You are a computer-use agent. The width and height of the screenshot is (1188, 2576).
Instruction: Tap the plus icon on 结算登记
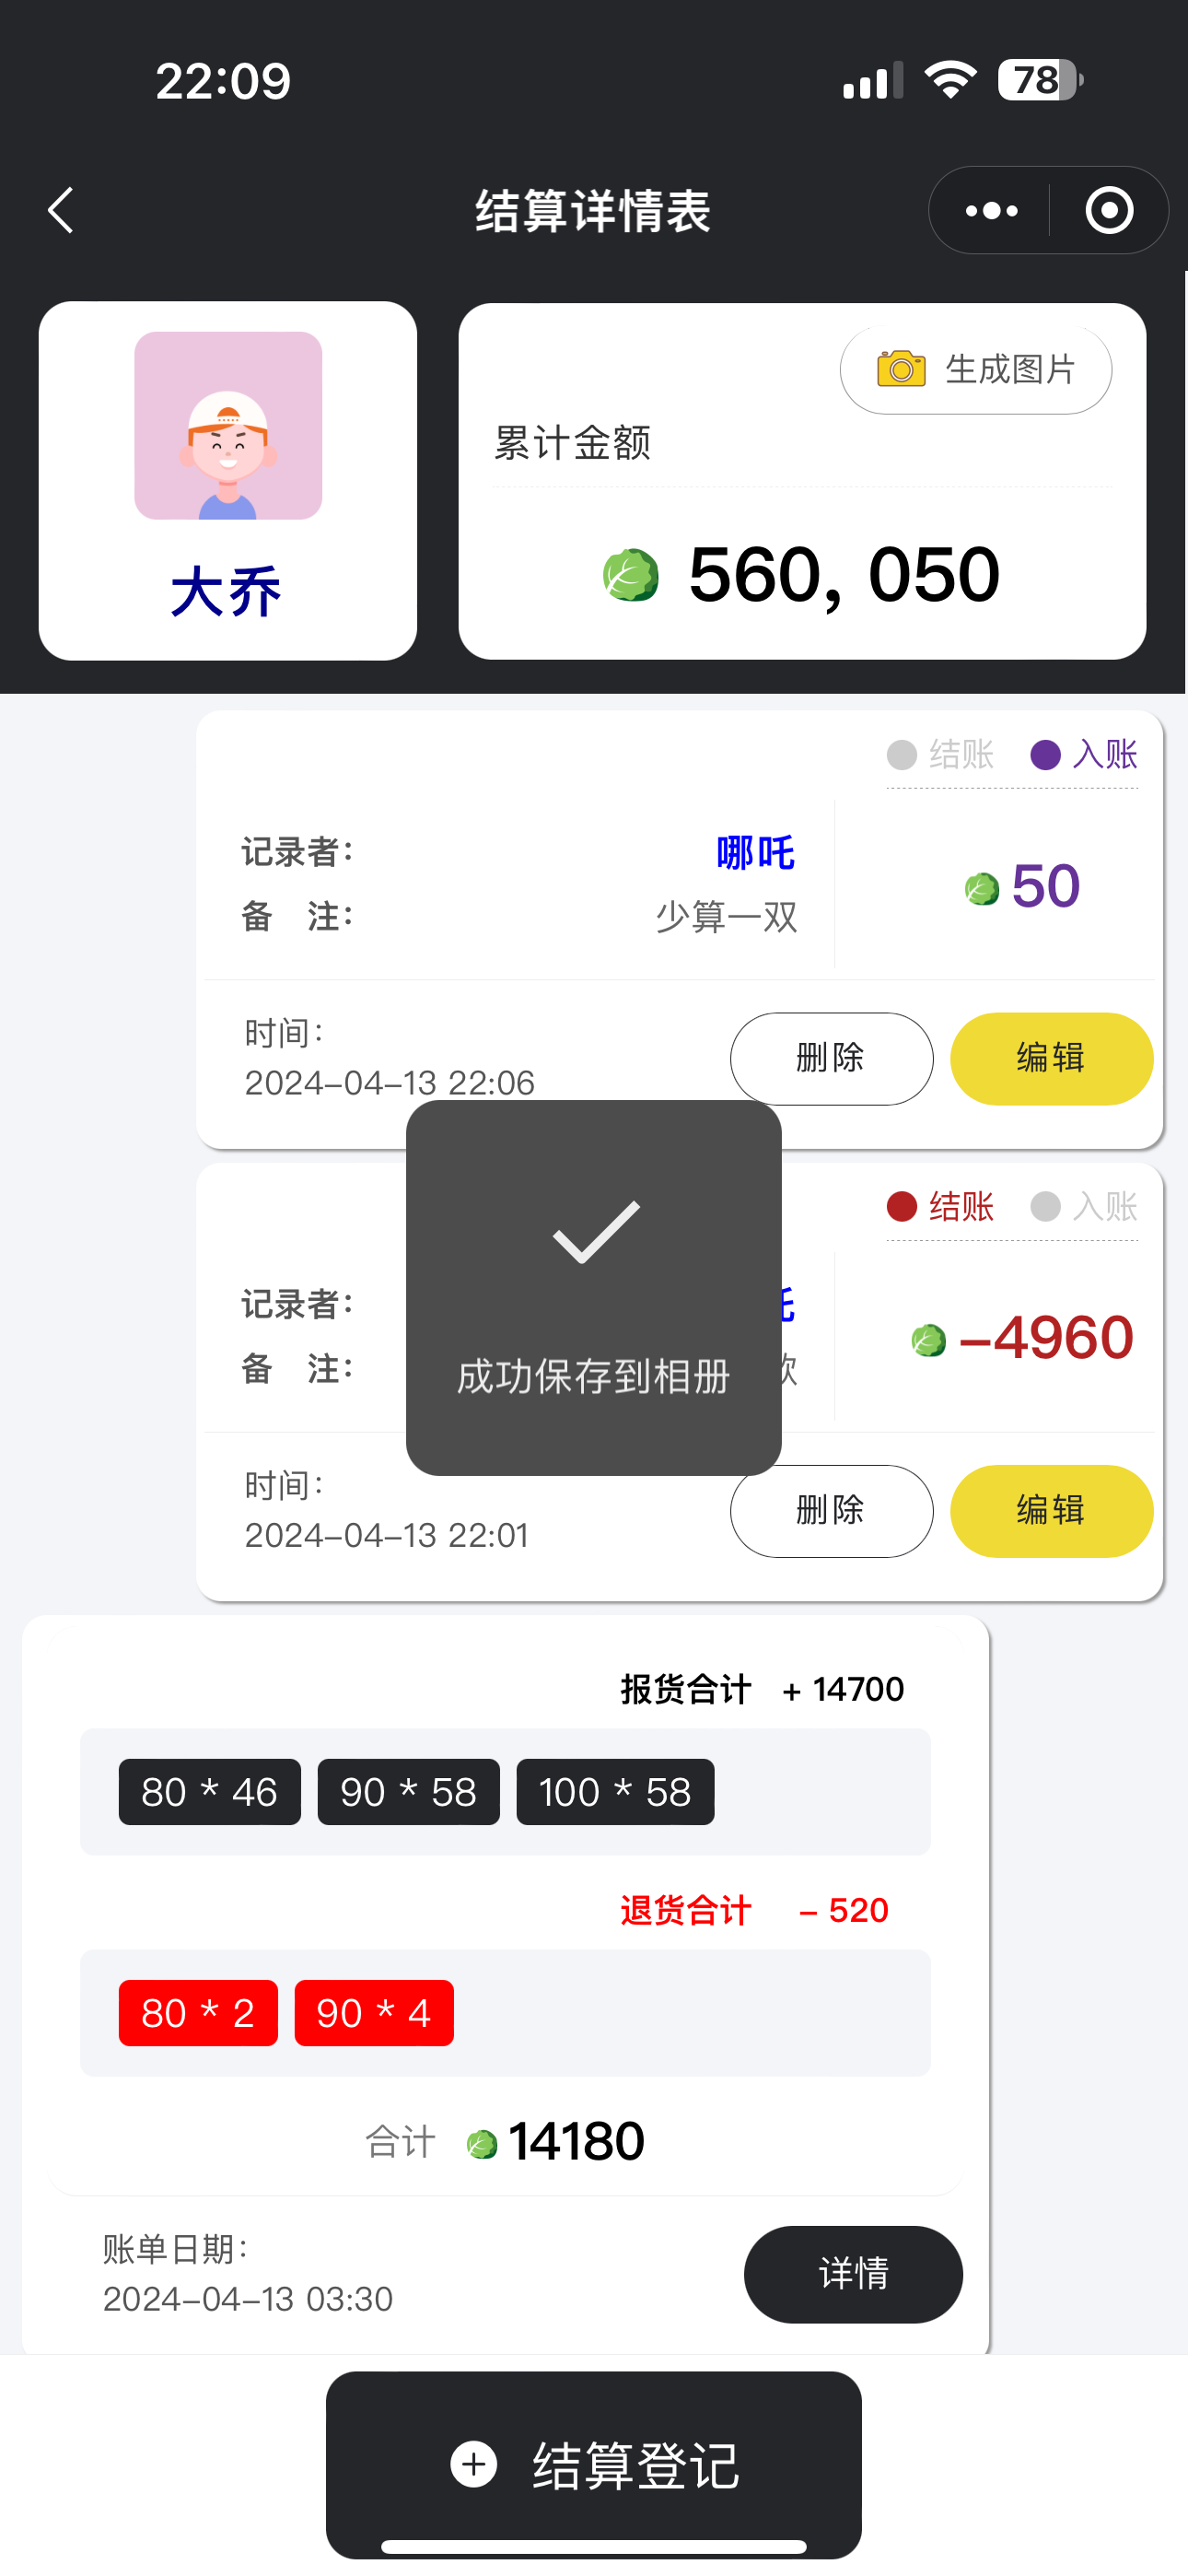coord(474,2464)
